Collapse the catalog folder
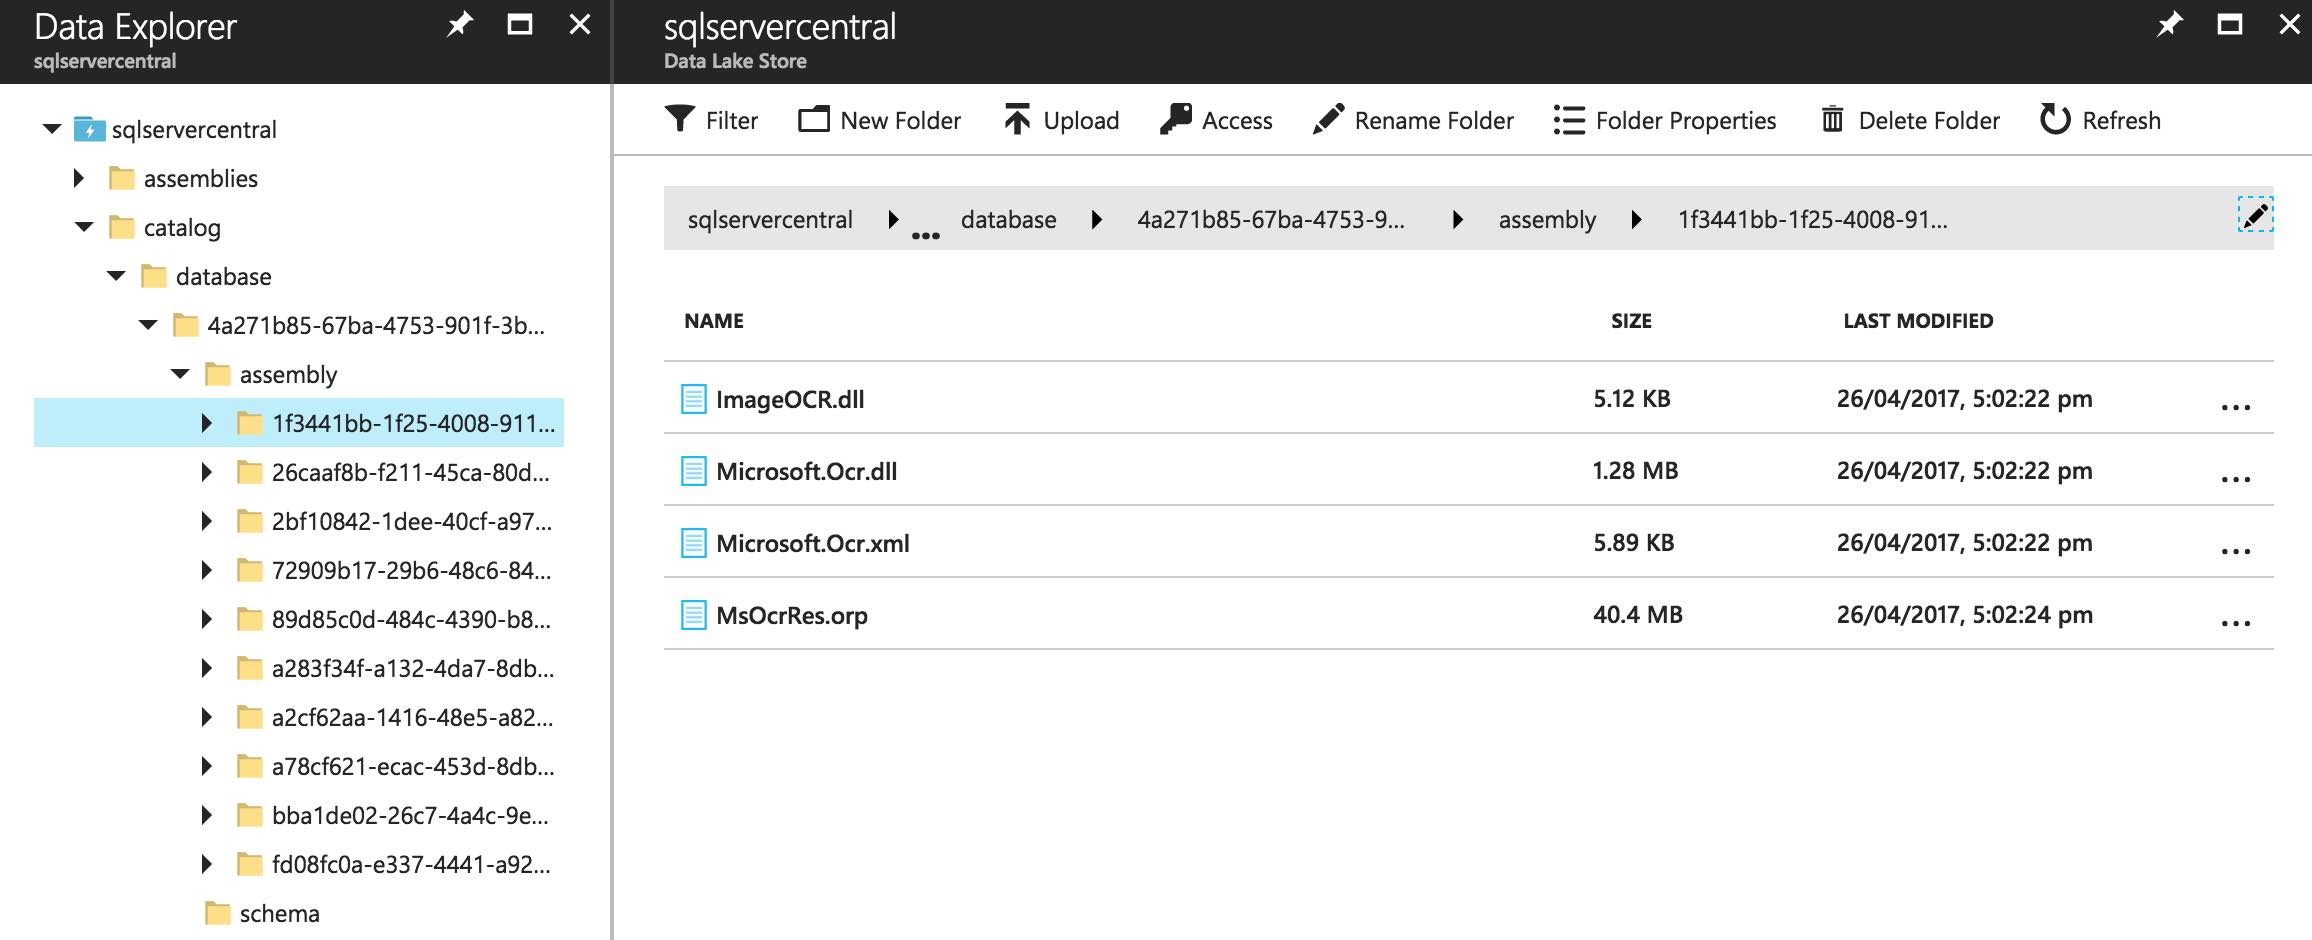This screenshot has width=2312, height=940. tap(85, 227)
